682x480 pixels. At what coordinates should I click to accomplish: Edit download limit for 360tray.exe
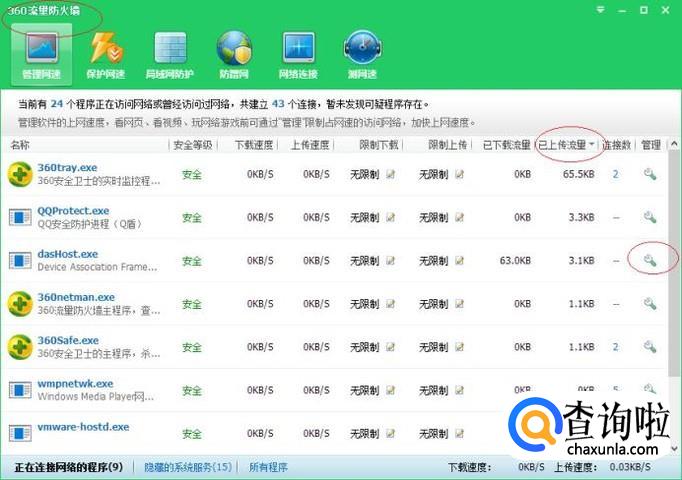391,174
